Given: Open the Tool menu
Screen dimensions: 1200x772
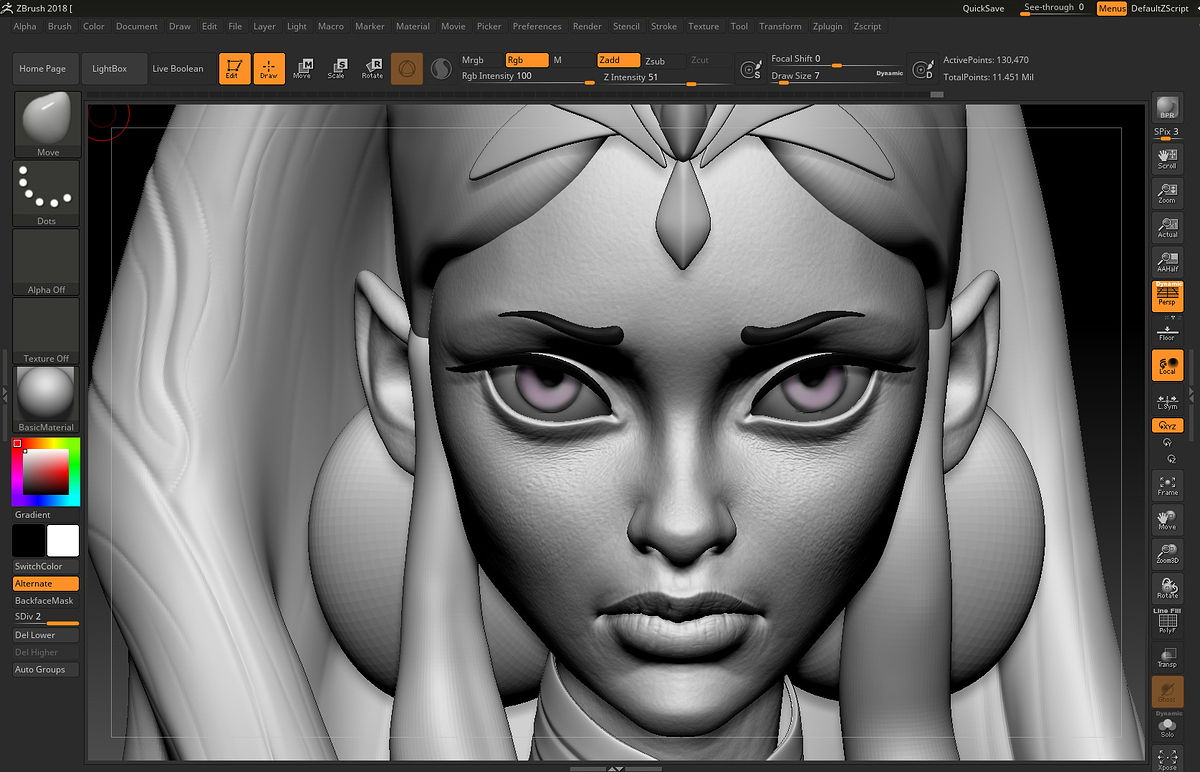Looking at the screenshot, I should pos(739,27).
